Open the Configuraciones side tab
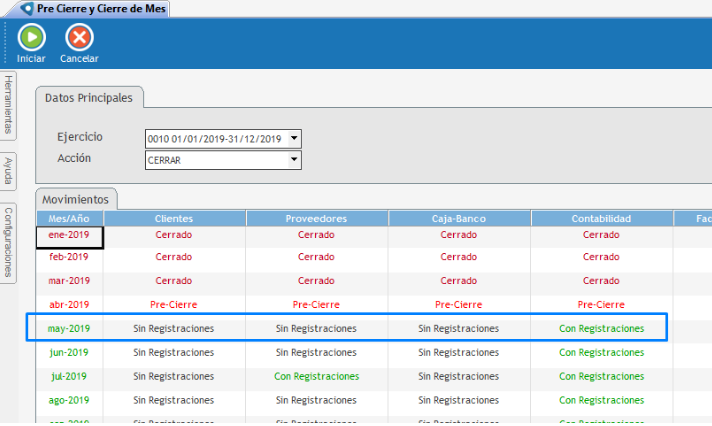The height and width of the screenshot is (426, 712). pyautogui.click(x=9, y=241)
